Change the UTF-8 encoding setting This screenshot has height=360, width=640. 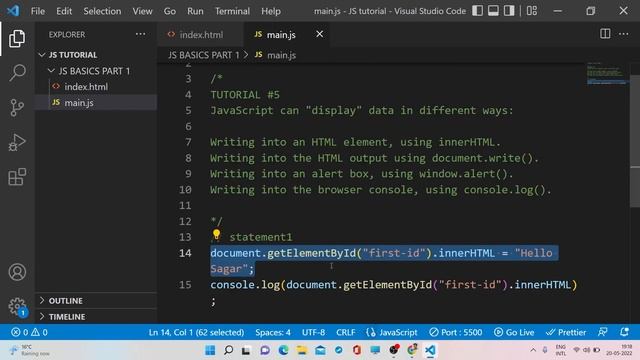pyautogui.click(x=313, y=332)
